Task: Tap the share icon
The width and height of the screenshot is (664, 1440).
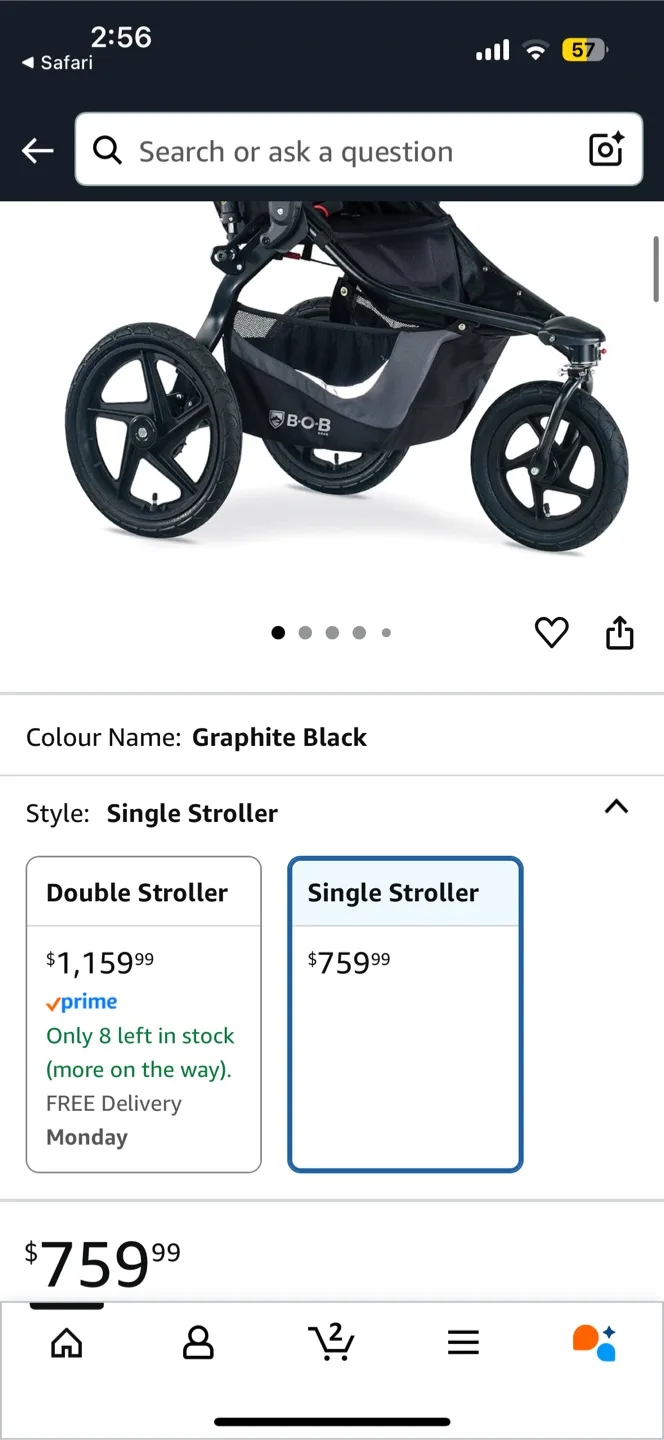Action: coord(620,632)
